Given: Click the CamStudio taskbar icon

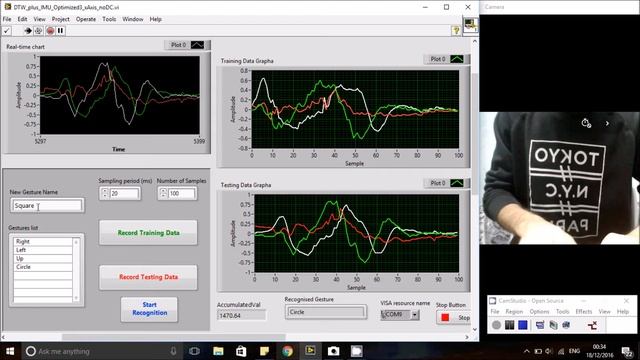Looking at the screenshot, I should (356, 351).
